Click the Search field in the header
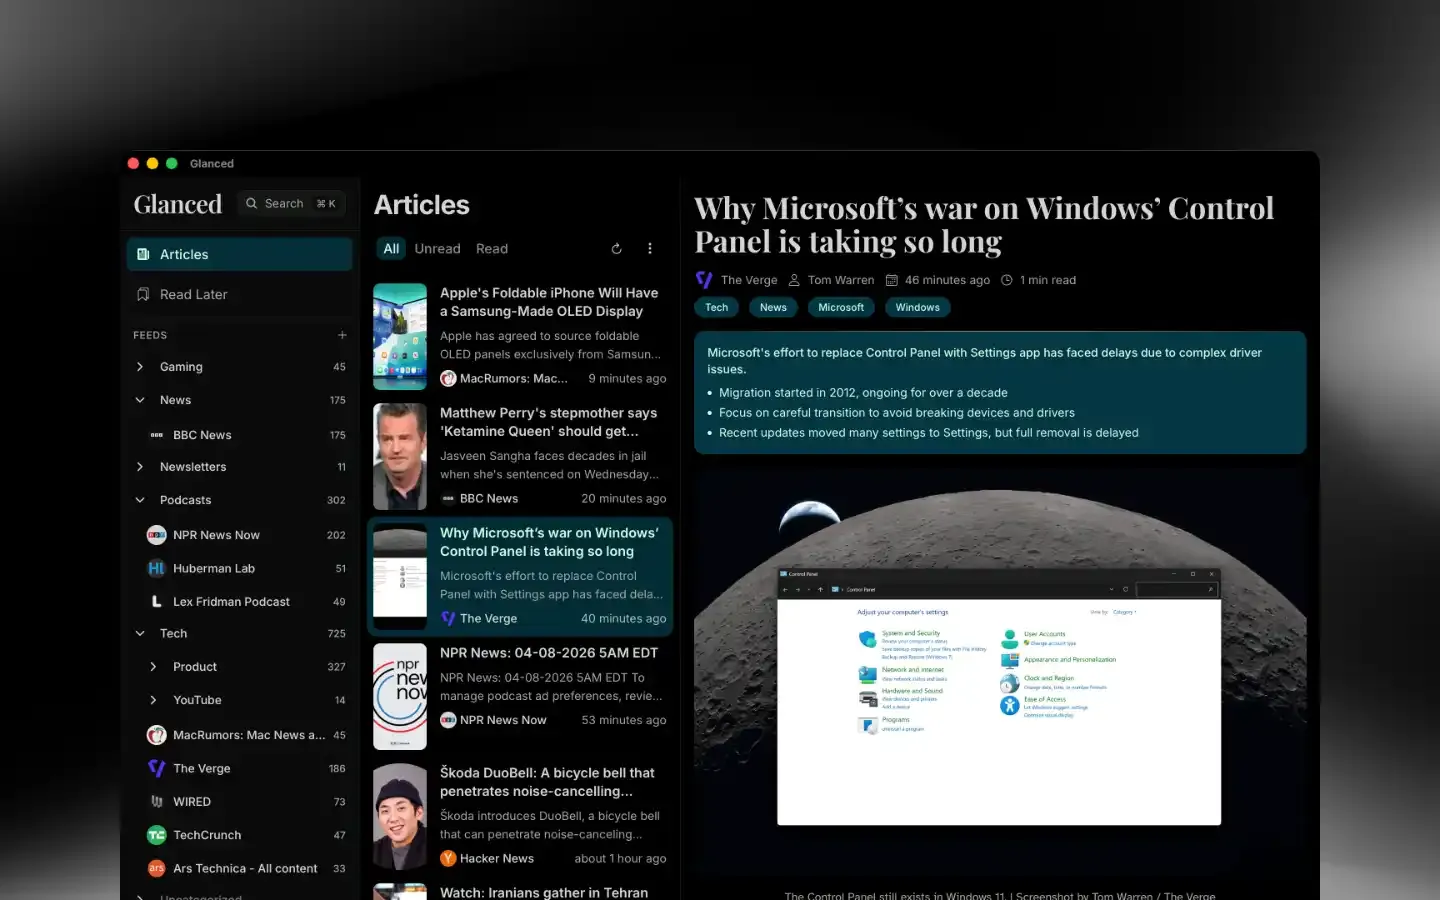Image resolution: width=1440 pixels, height=900 pixels. click(x=290, y=203)
